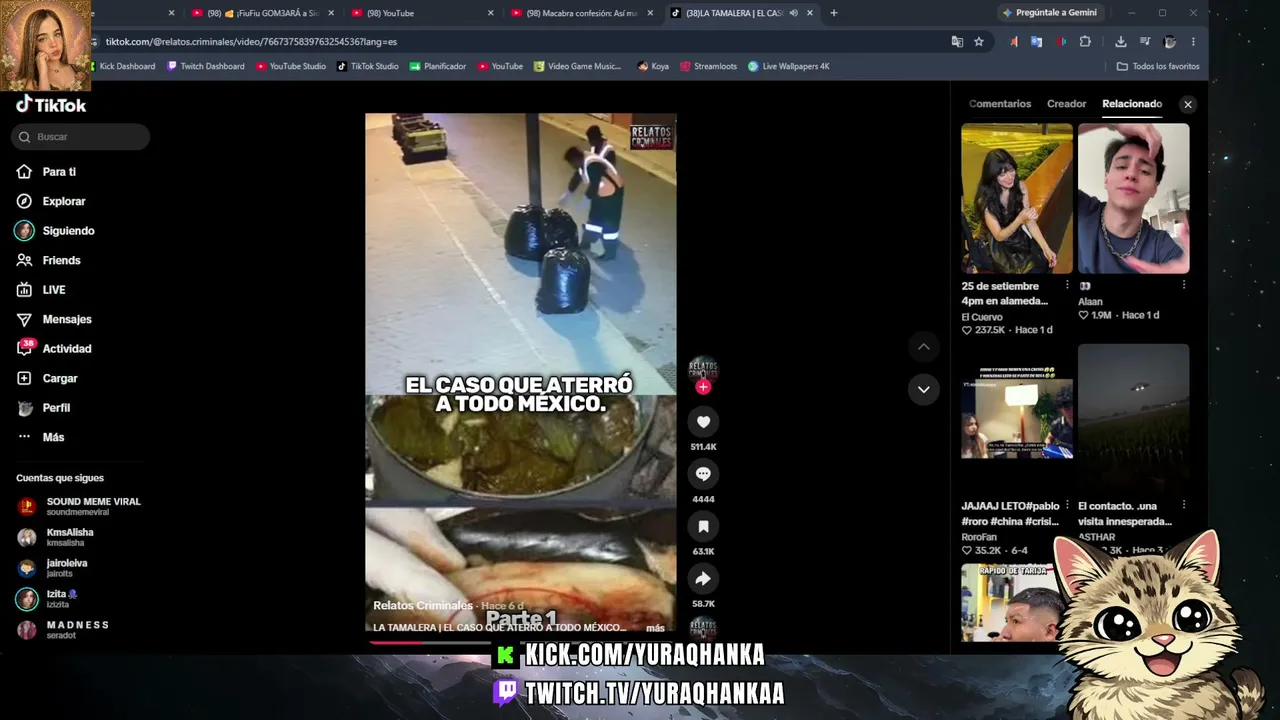1280x720 pixels.
Task: Open a new browser tab
Action: point(834,13)
